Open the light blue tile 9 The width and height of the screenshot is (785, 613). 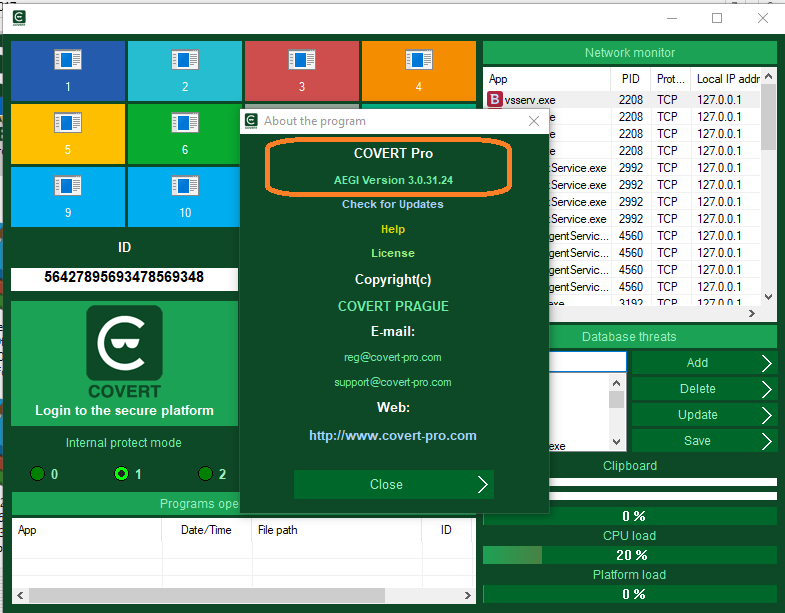click(68, 197)
